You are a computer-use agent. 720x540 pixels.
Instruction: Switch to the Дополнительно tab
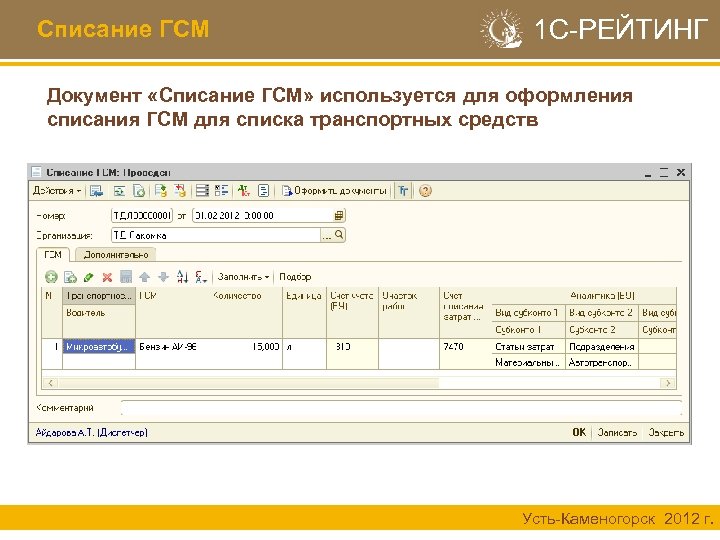tap(116, 255)
